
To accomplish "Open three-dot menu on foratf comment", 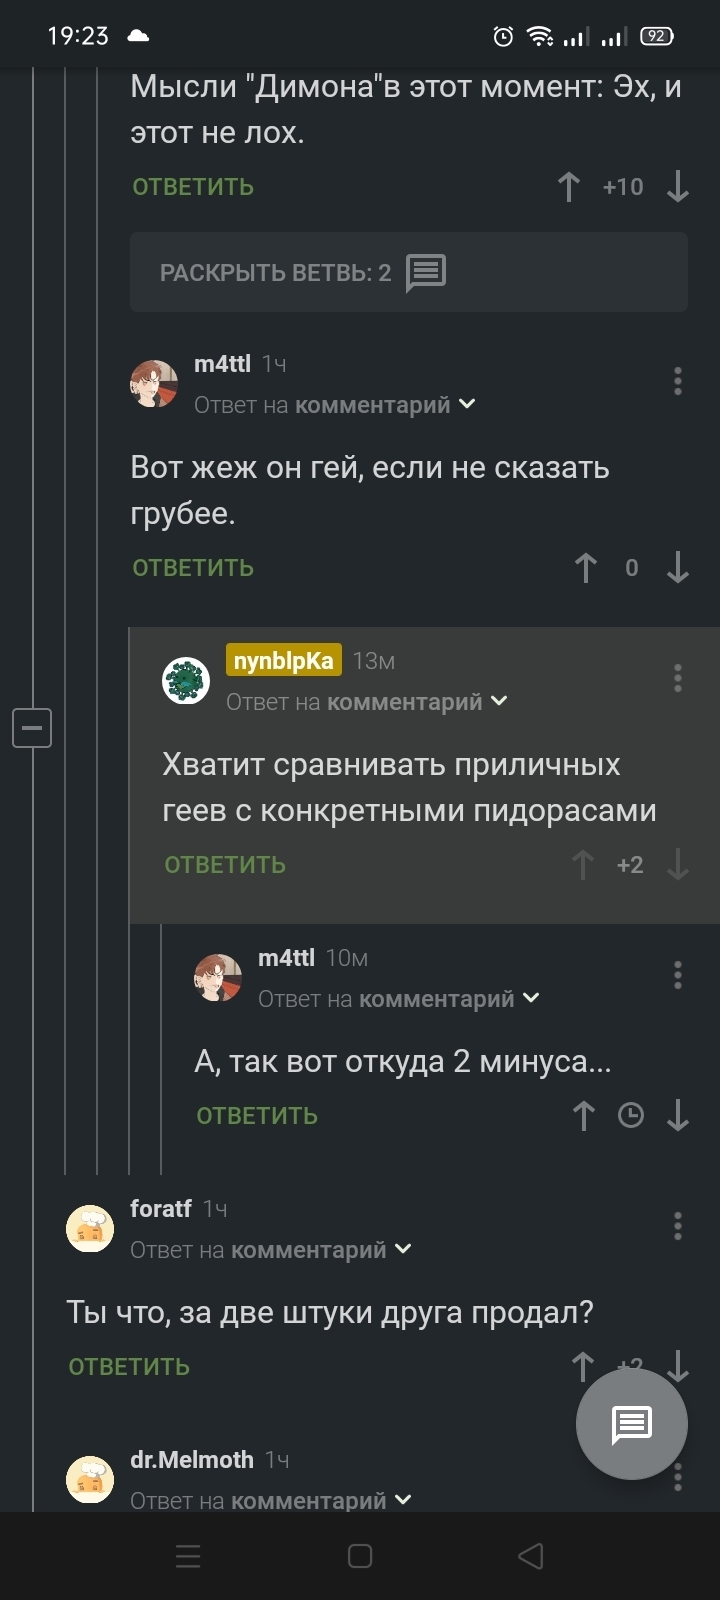I will click(678, 1226).
